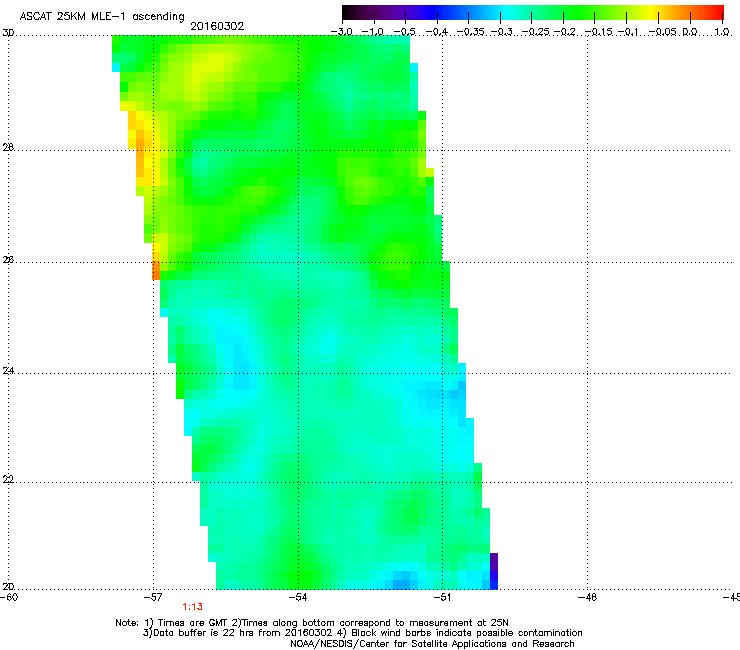Click the colorbar label '0.0'
The image size is (740, 650).
click(x=690, y=32)
